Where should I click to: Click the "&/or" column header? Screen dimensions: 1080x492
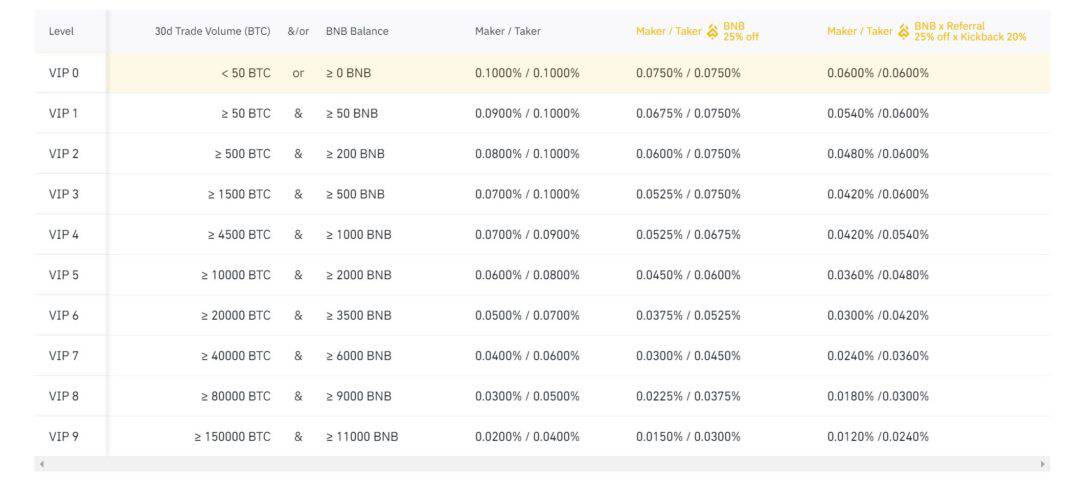[x=298, y=31]
